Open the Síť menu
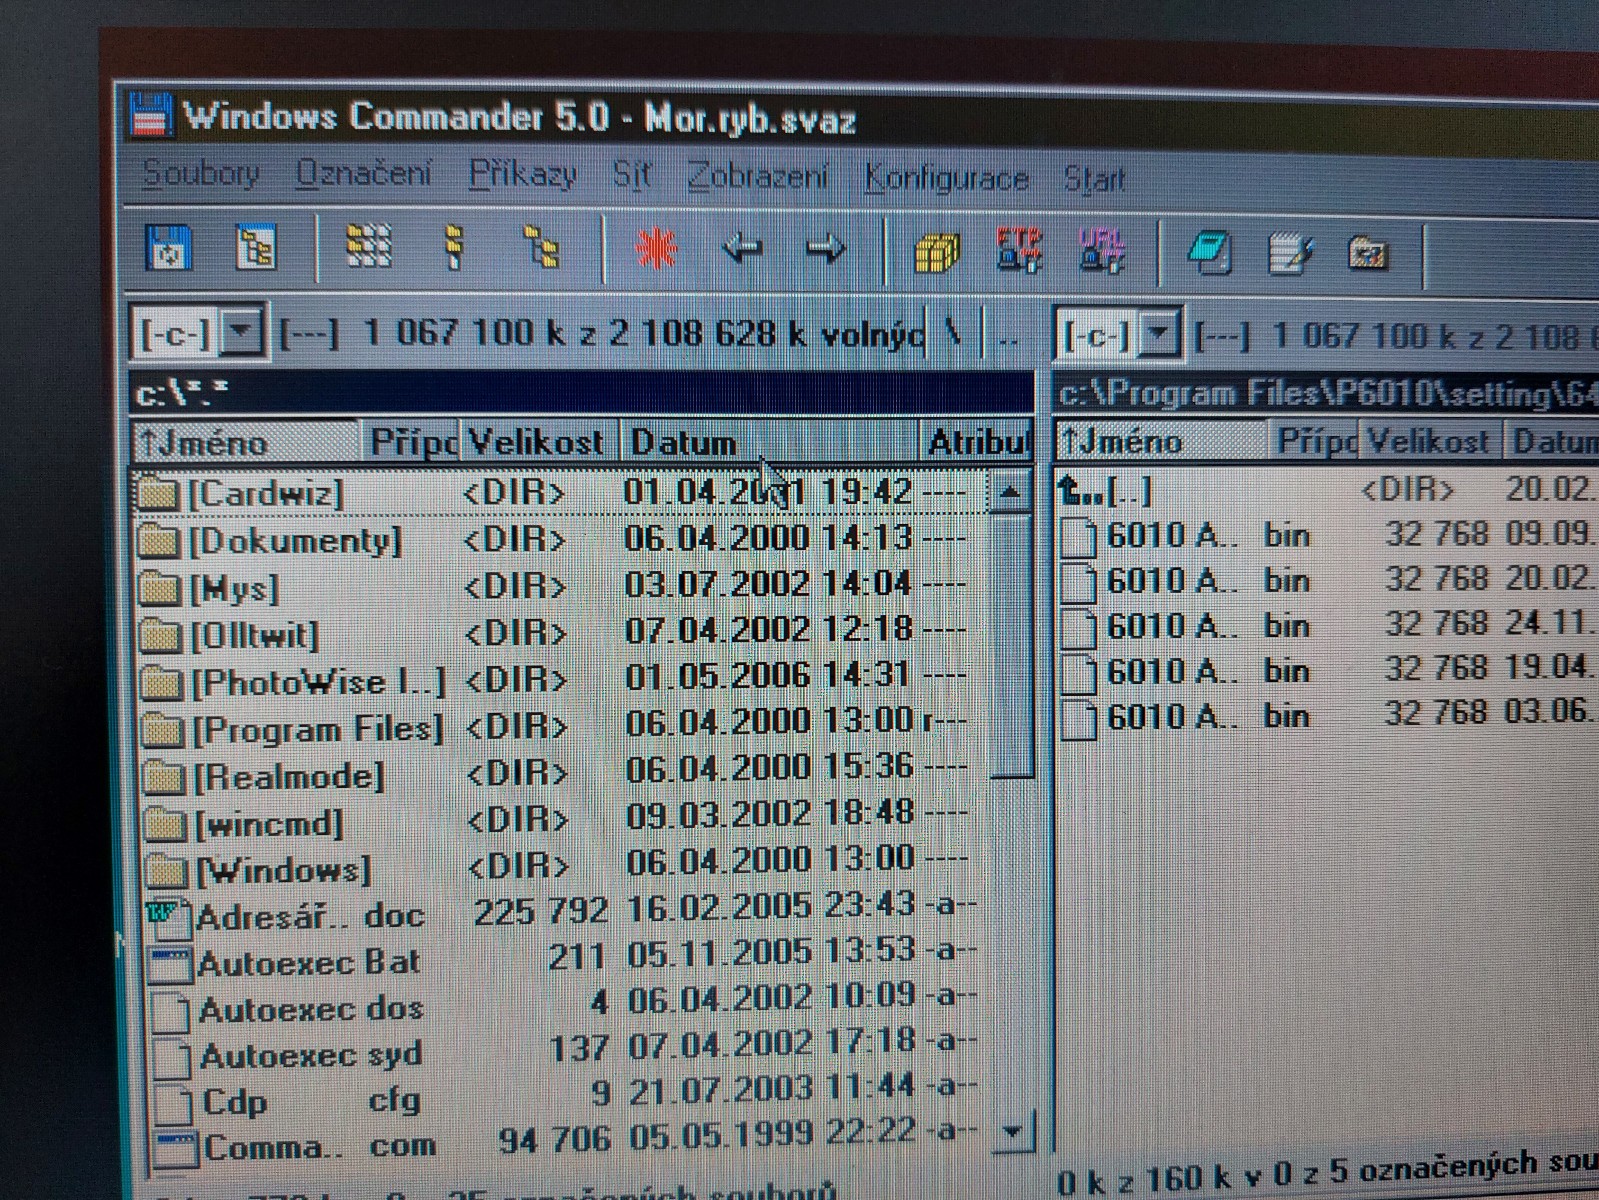 click(x=632, y=176)
